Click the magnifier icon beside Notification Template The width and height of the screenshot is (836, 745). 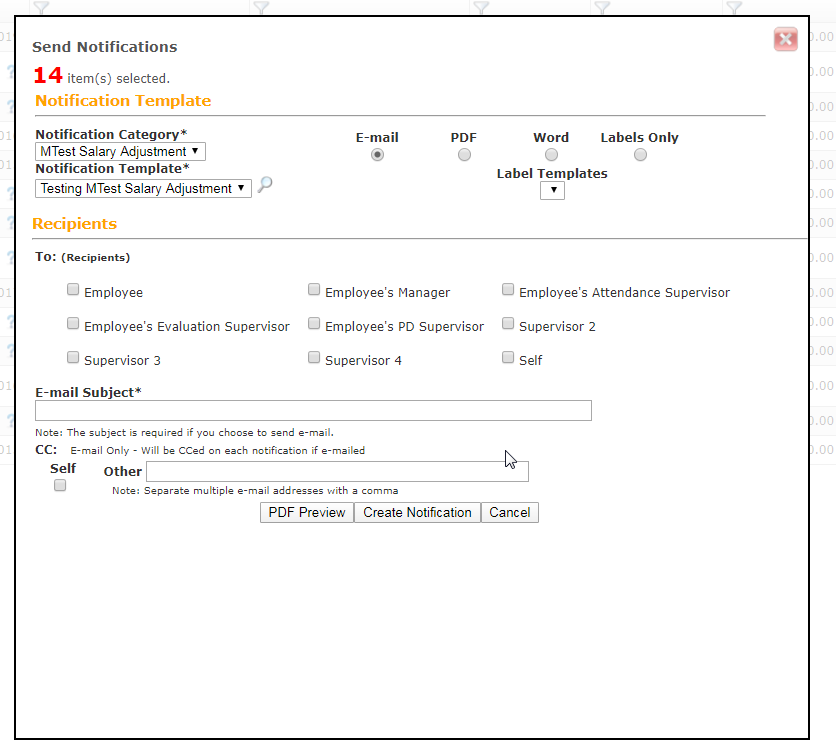[265, 185]
